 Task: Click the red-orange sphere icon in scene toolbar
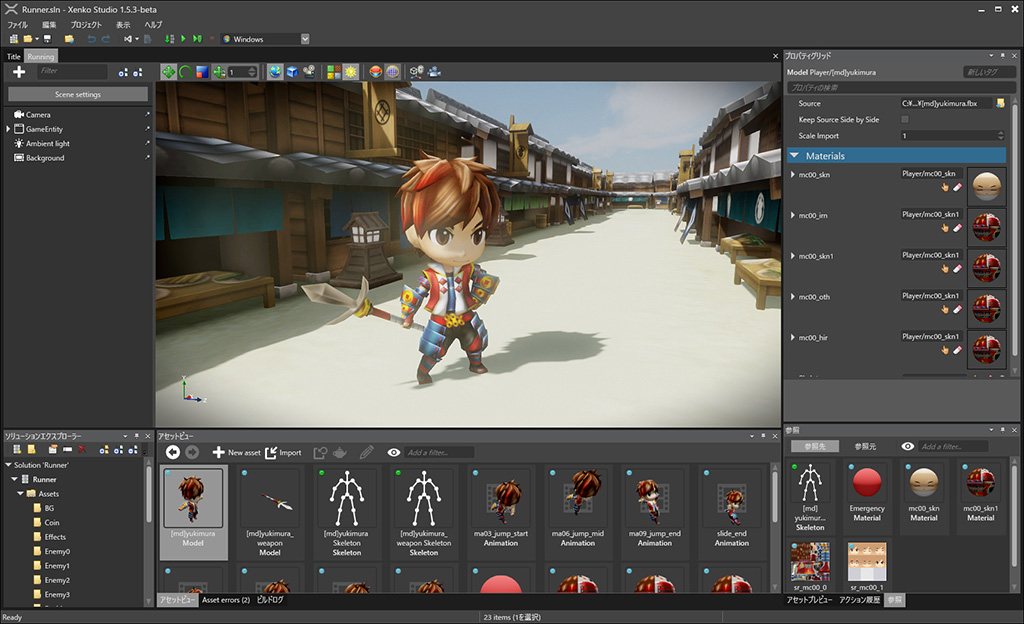pos(376,72)
